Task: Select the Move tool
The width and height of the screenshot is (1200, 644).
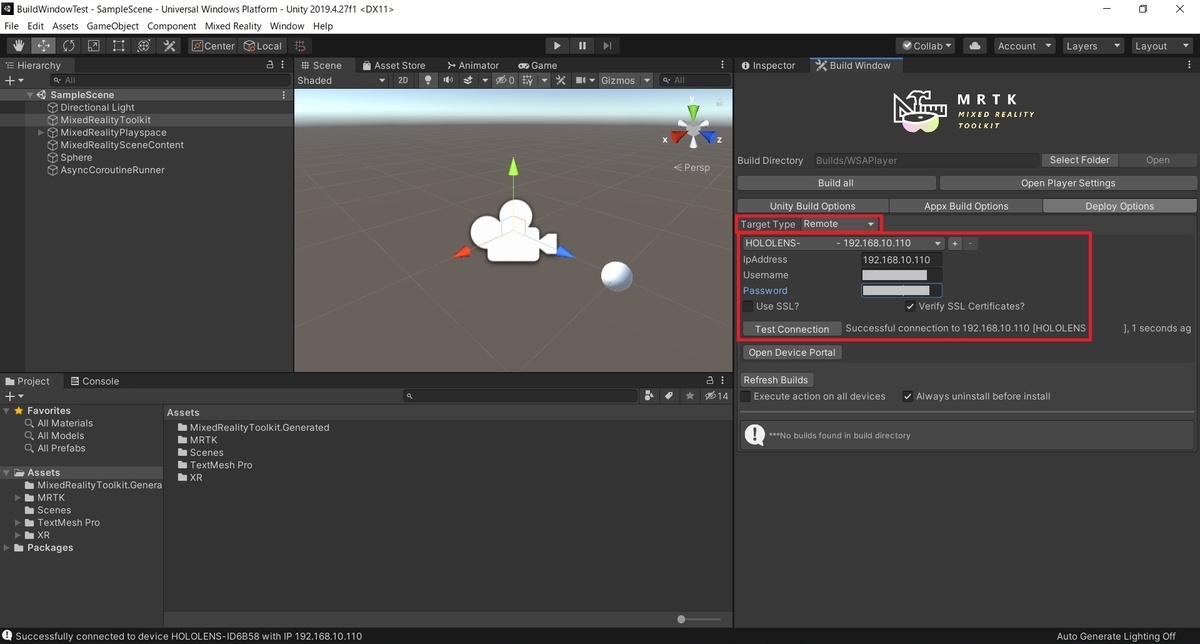Action: [x=44, y=46]
